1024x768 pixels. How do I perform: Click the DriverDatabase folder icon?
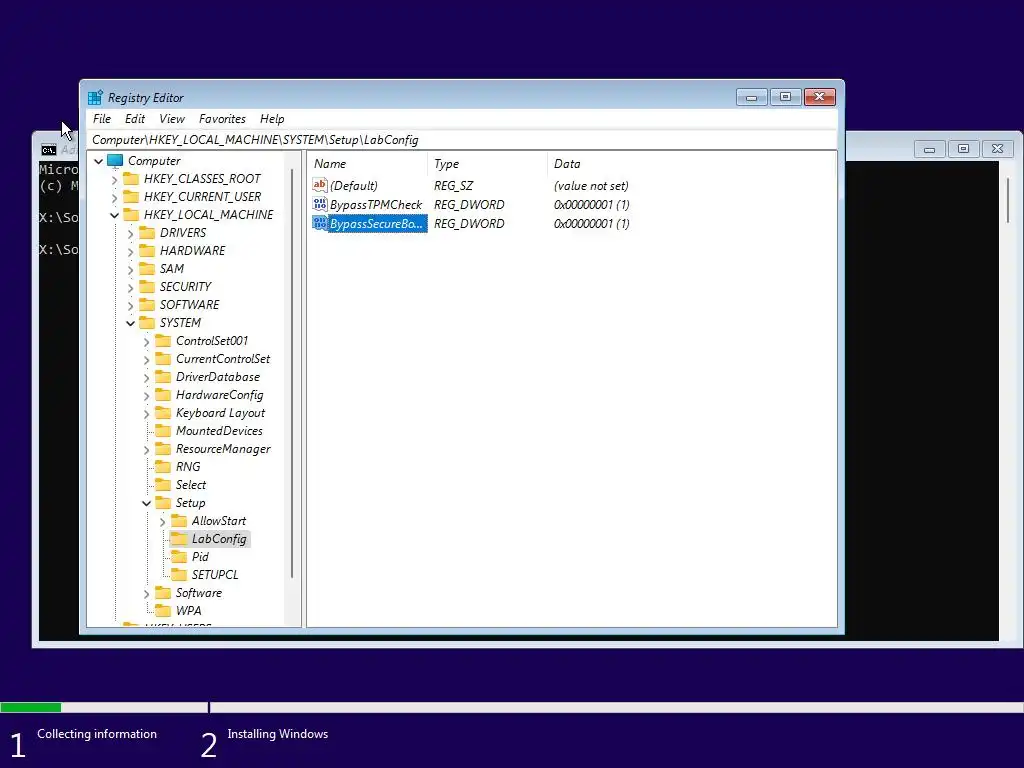(163, 377)
